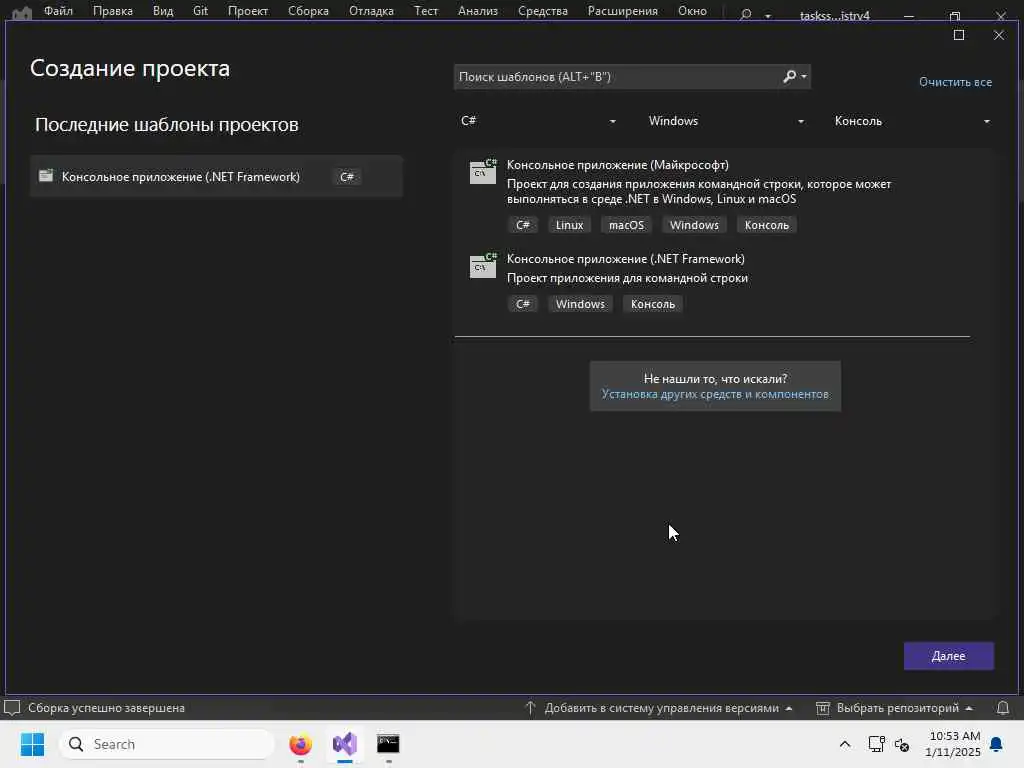The height and width of the screenshot is (768, 1024).
Task: Click Консоль tag under Майкрософт template
Action: click(767, 225)
